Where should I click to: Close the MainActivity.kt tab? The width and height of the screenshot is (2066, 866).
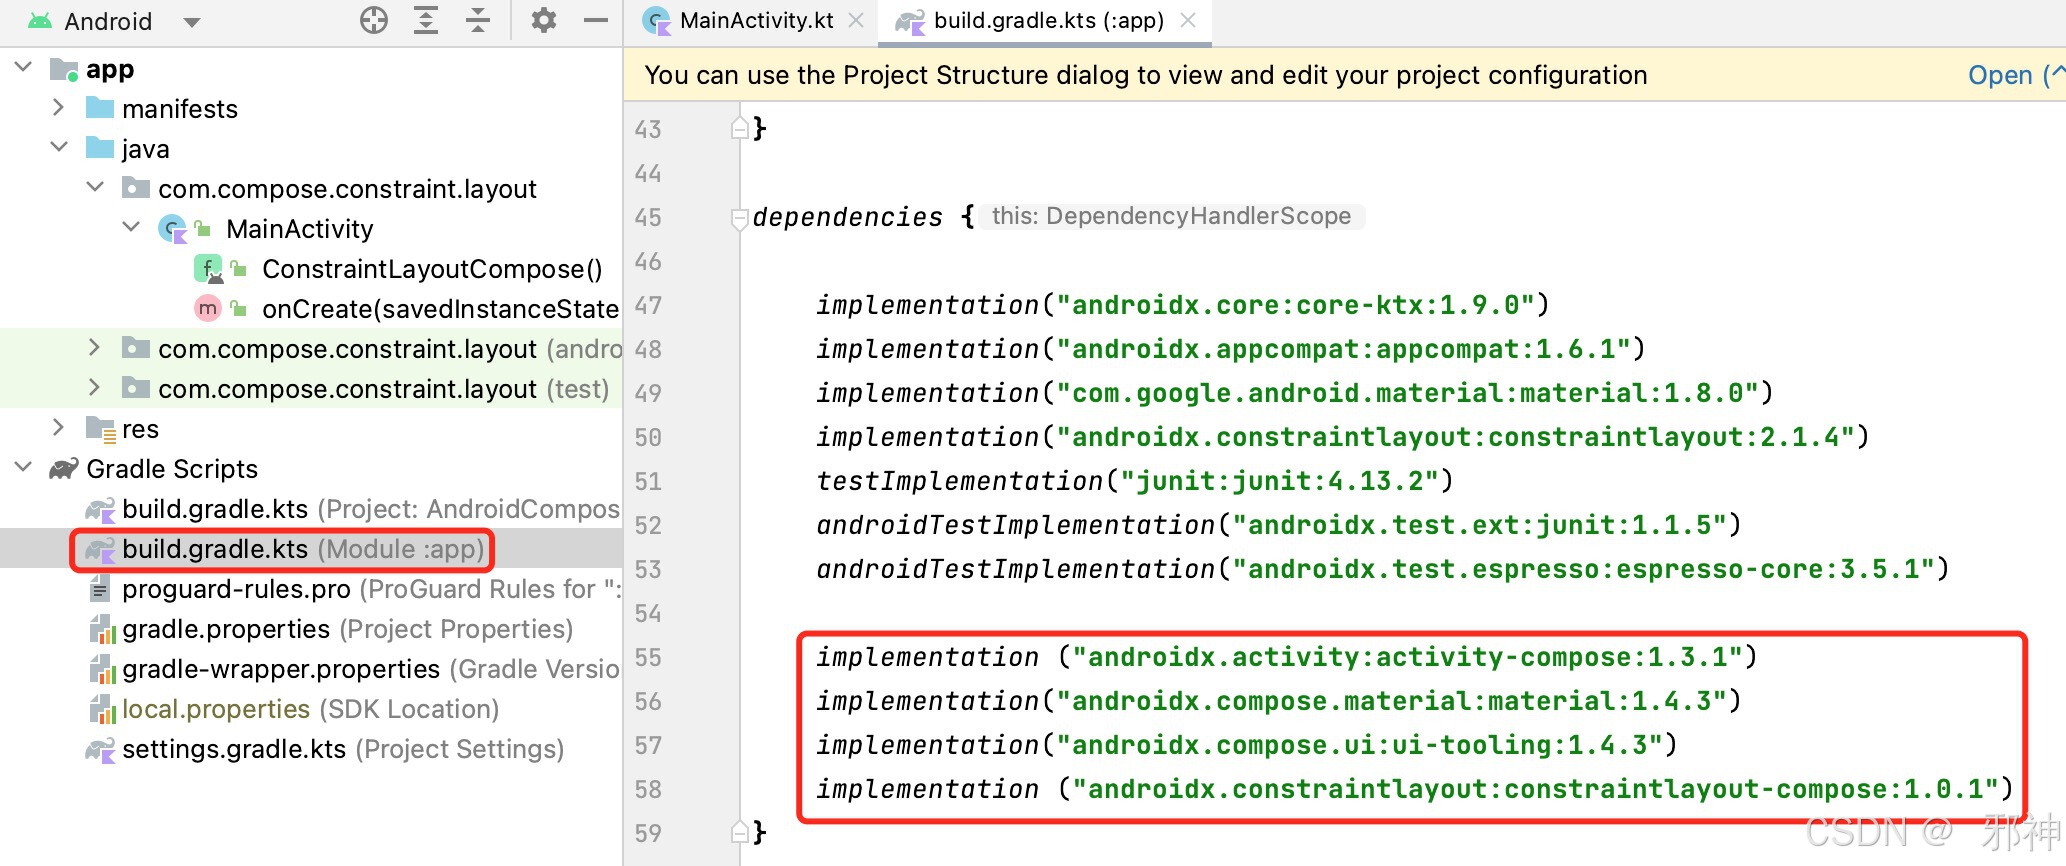[856, 20]
